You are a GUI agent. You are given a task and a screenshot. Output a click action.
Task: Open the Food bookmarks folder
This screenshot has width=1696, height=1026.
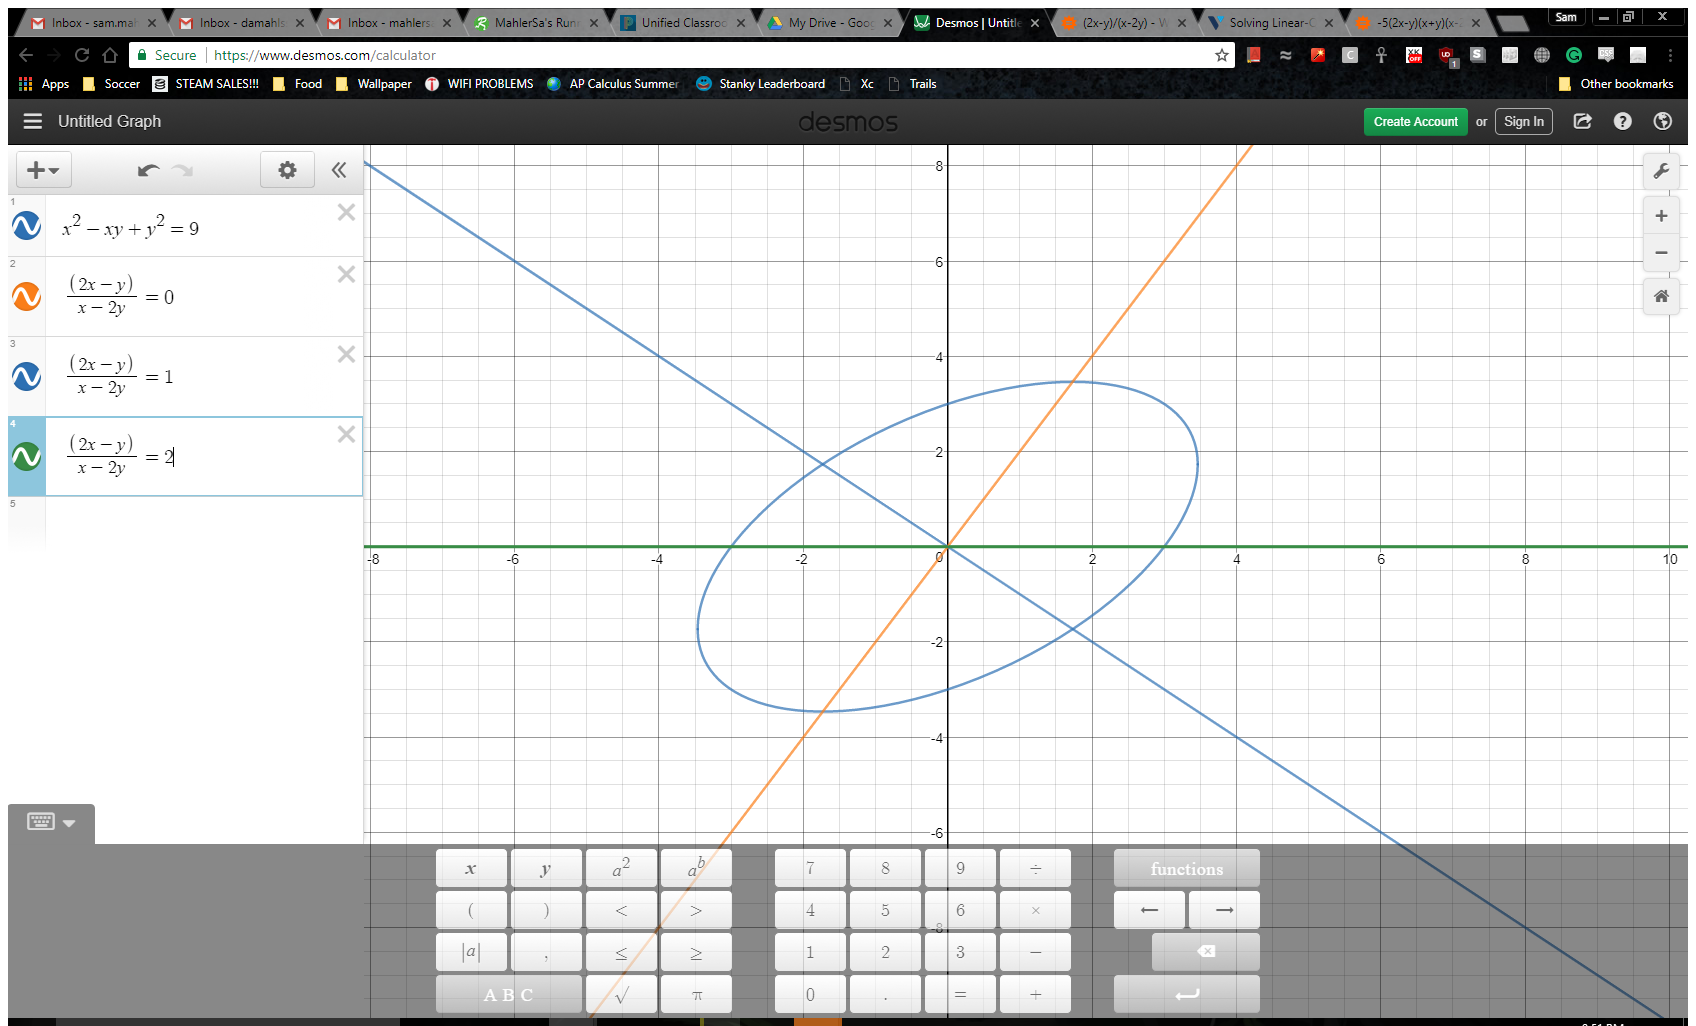(x=298, y=84)
